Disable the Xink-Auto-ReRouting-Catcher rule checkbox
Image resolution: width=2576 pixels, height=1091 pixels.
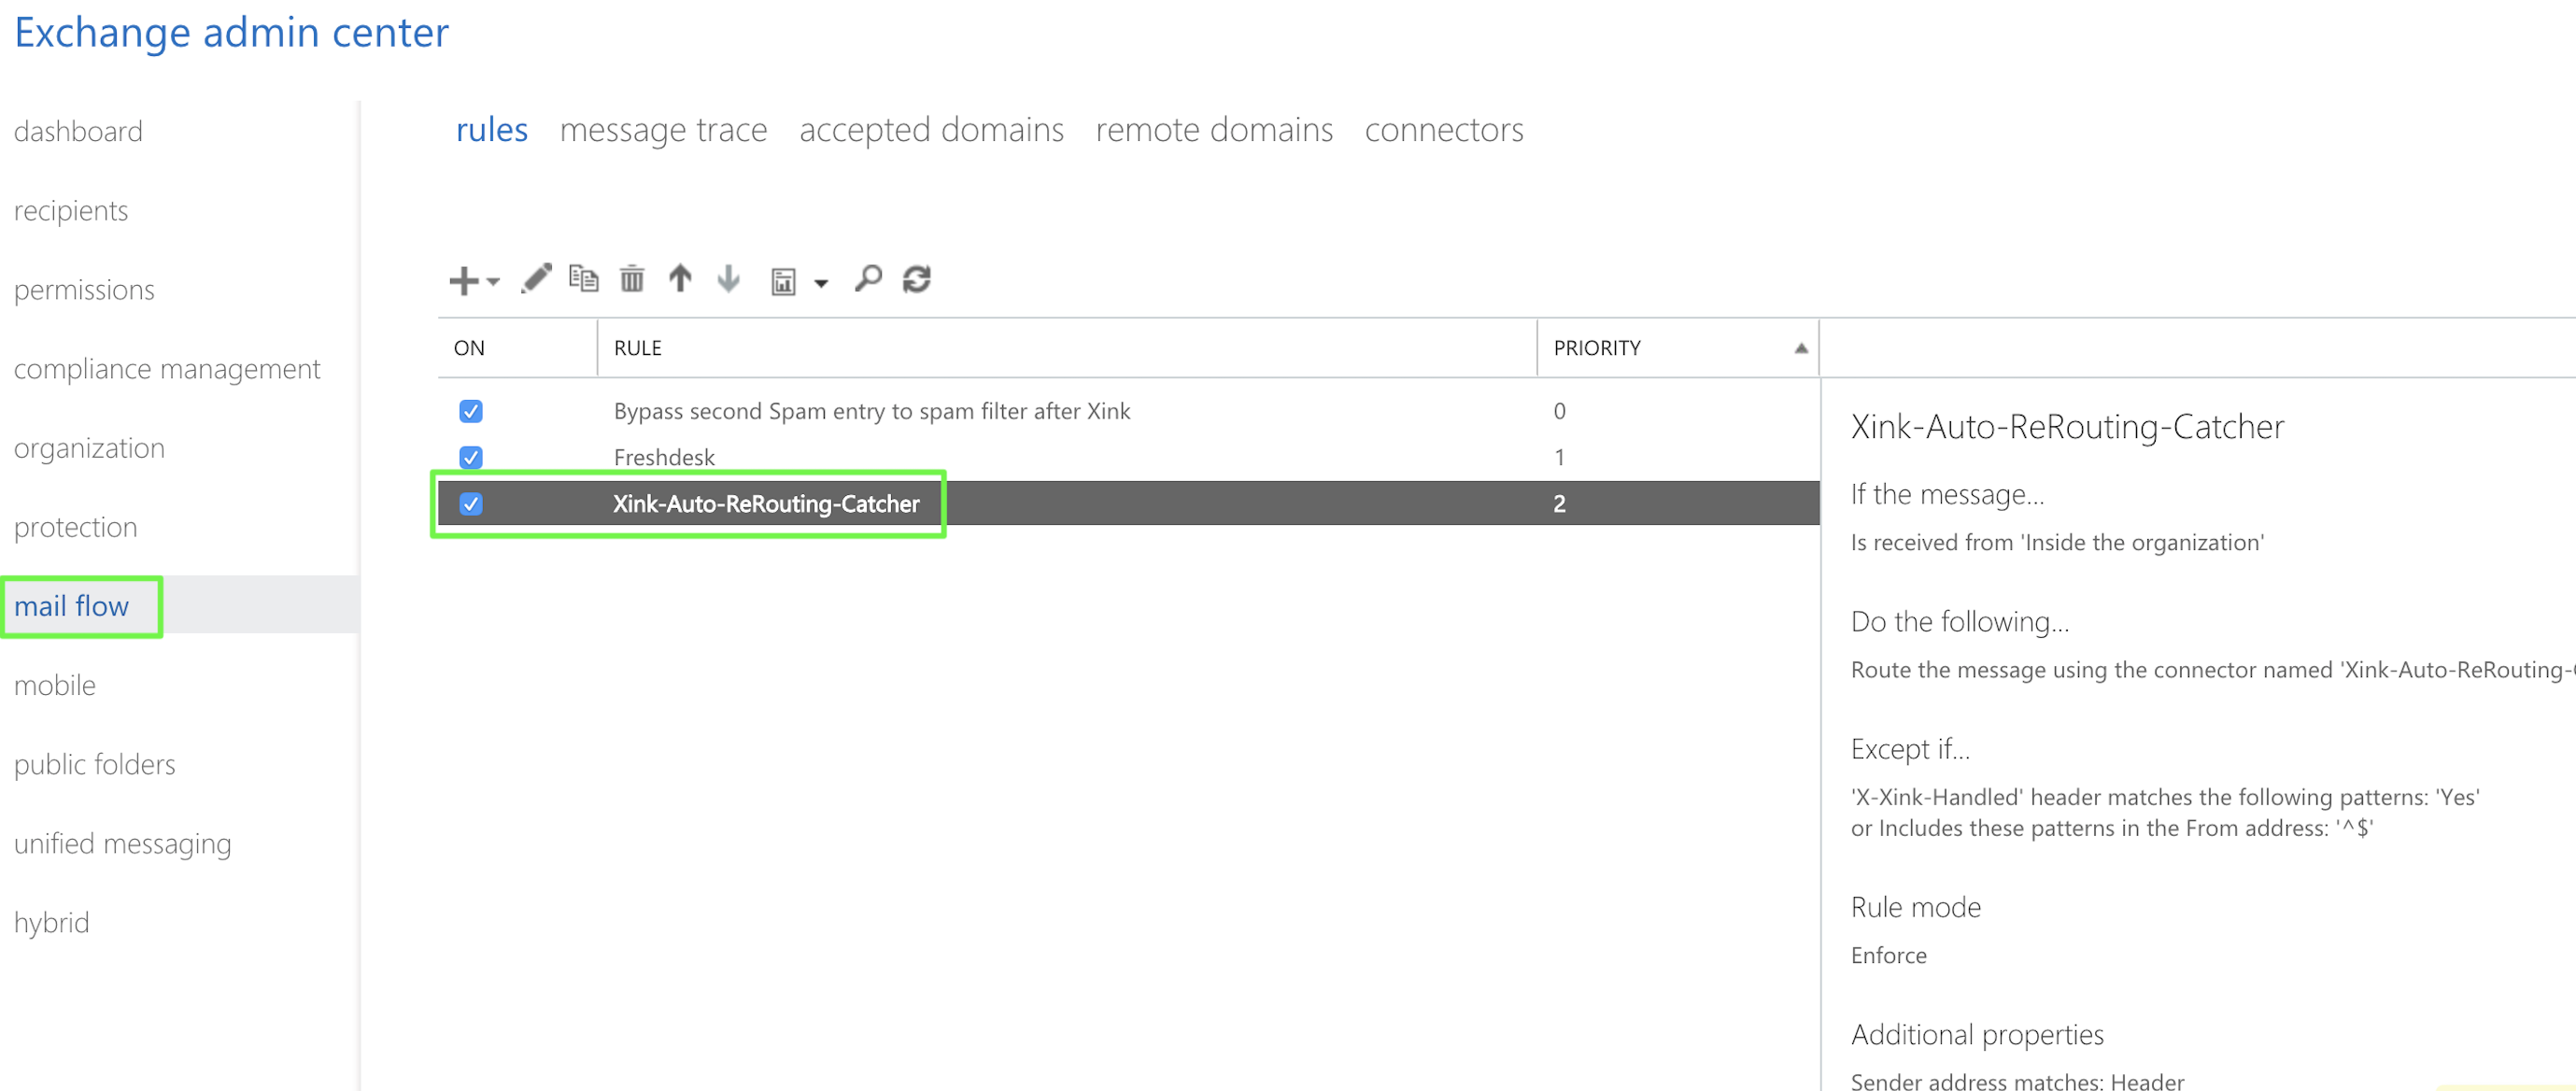[x=471, y=504]
